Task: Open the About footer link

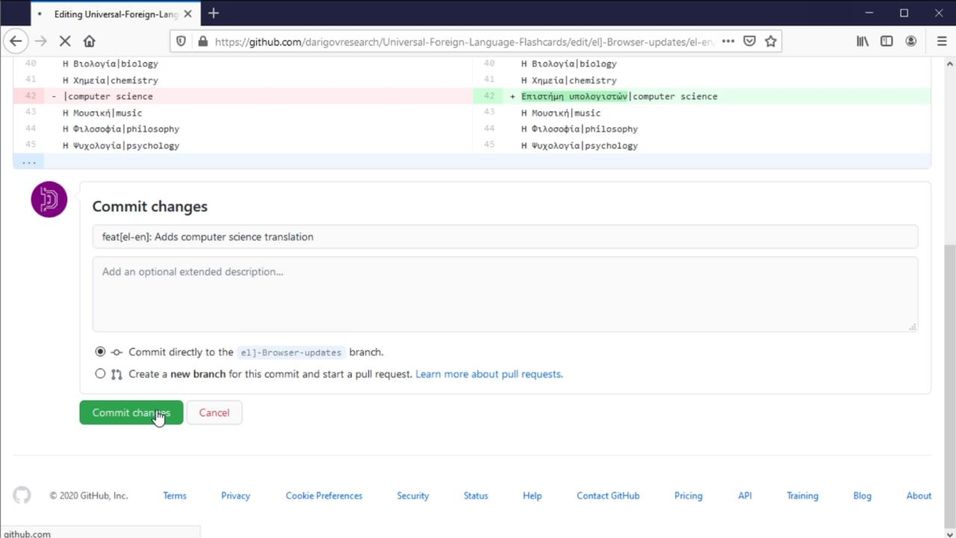Action: coord(918,496)
